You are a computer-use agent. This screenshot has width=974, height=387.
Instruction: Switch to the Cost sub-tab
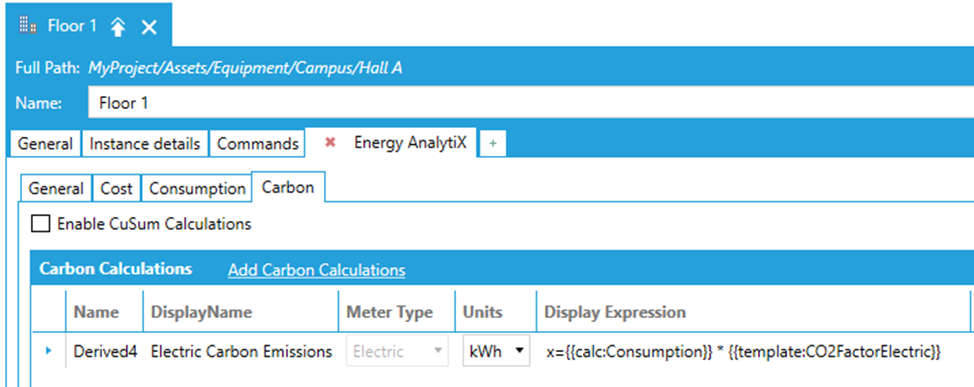(x=116, y=189)
